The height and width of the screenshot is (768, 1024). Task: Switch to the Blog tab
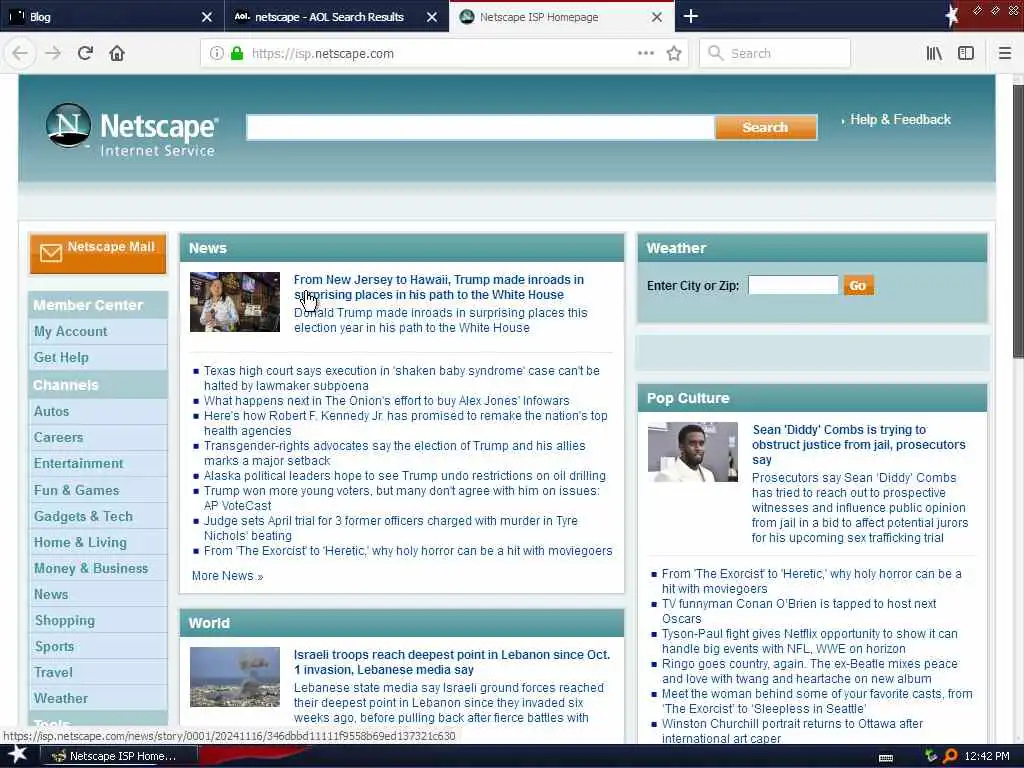click(x=112, y=16)
